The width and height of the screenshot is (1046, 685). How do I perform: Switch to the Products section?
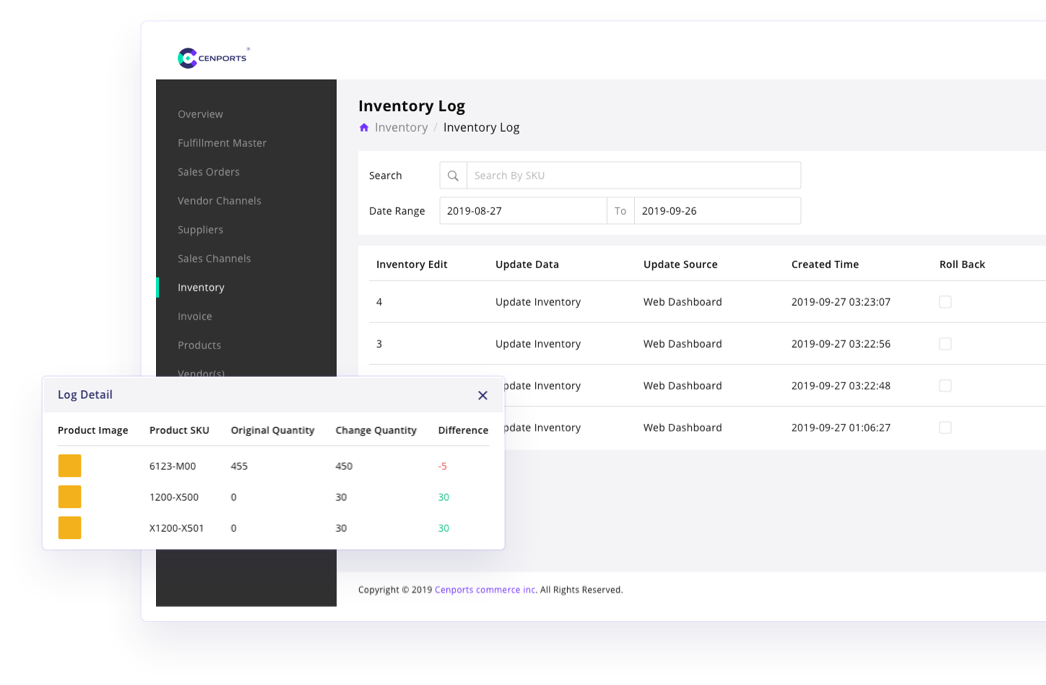pos(199,345)
